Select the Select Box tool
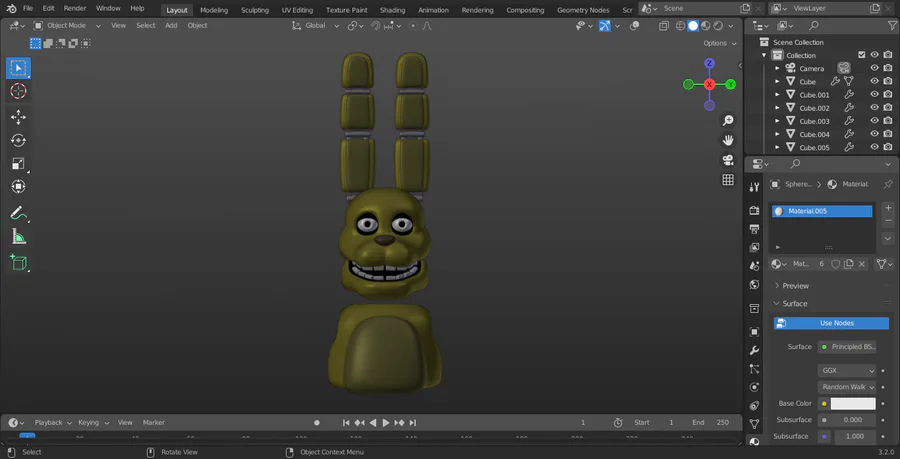The height and width of the screenshot is (459, 900). click(18, 68)
